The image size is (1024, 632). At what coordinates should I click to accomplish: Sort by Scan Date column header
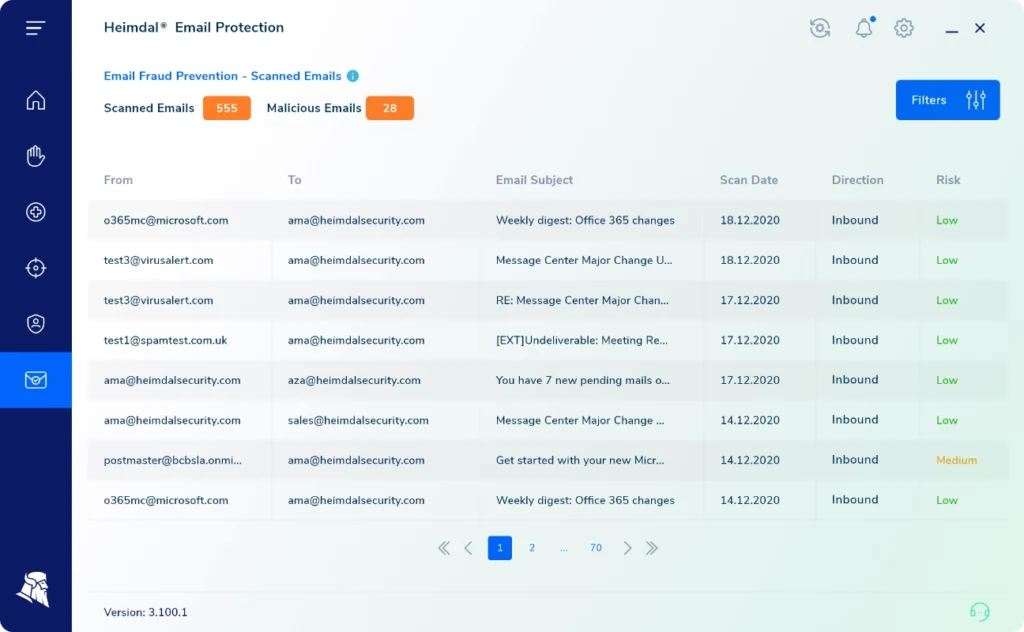pyautogui.click(x=749, y=180)
